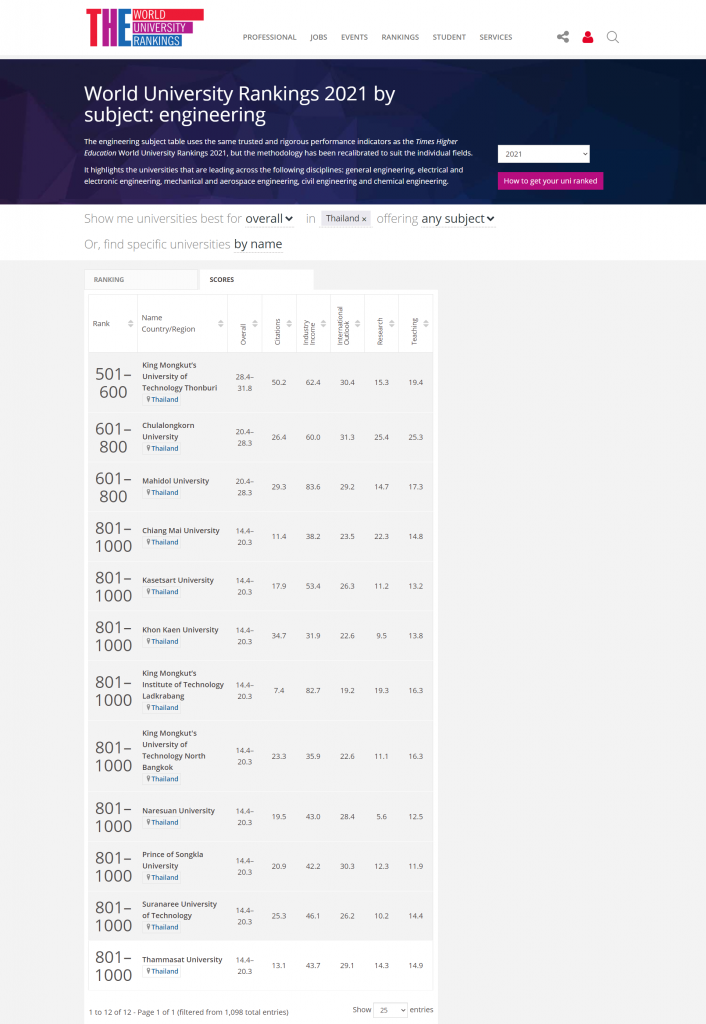Viewport: 706px width, 1024px height.
Task: Select Thammasat's teaching score 14.9
Action: point(415,966)
